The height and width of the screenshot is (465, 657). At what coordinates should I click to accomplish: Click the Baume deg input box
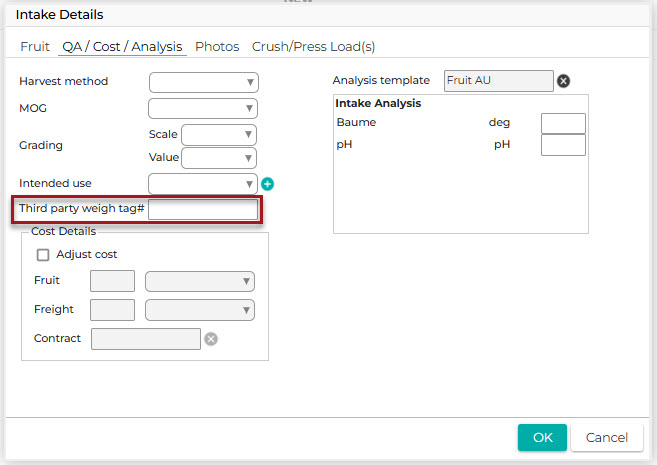[562, 123]
